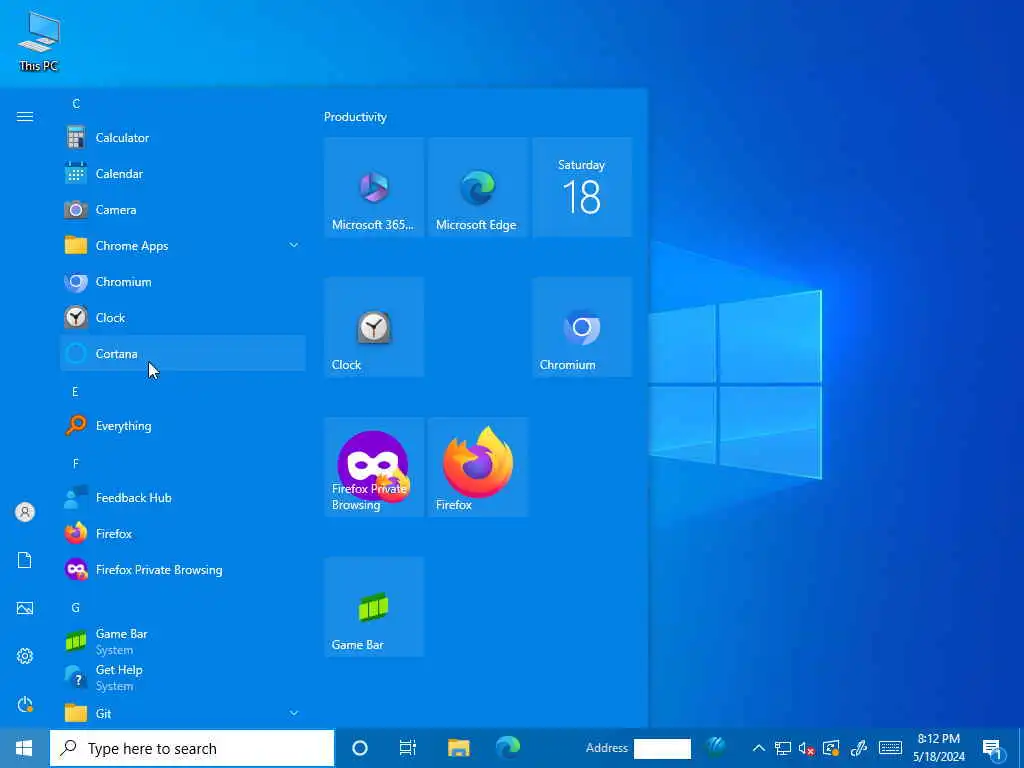Launch Calendar from the app list
1024x768 pixels.
183,174
